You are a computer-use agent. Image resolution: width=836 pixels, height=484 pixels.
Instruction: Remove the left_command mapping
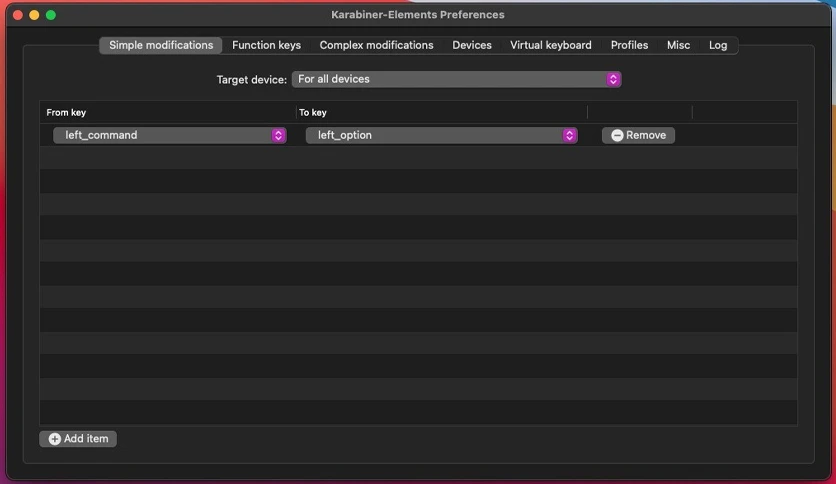click(638, 135)
